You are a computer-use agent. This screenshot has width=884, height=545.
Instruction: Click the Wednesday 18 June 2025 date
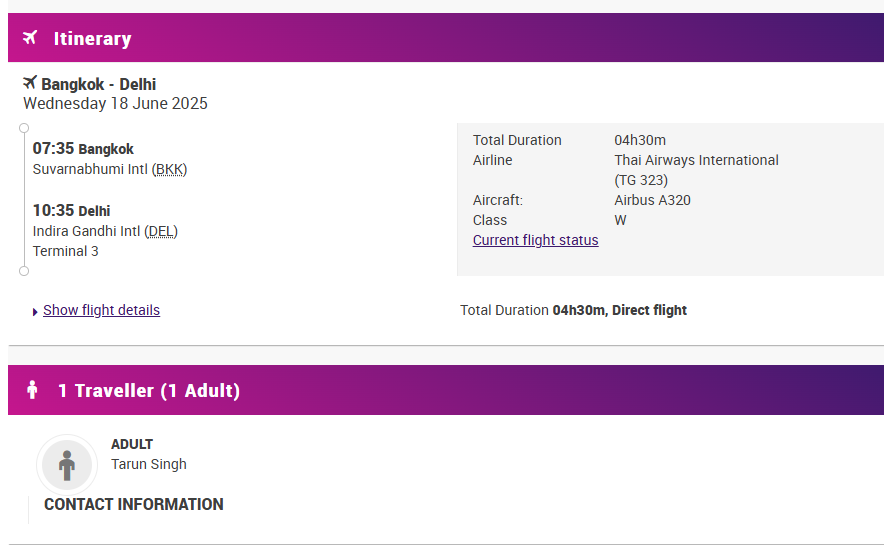tap(115, 103)
